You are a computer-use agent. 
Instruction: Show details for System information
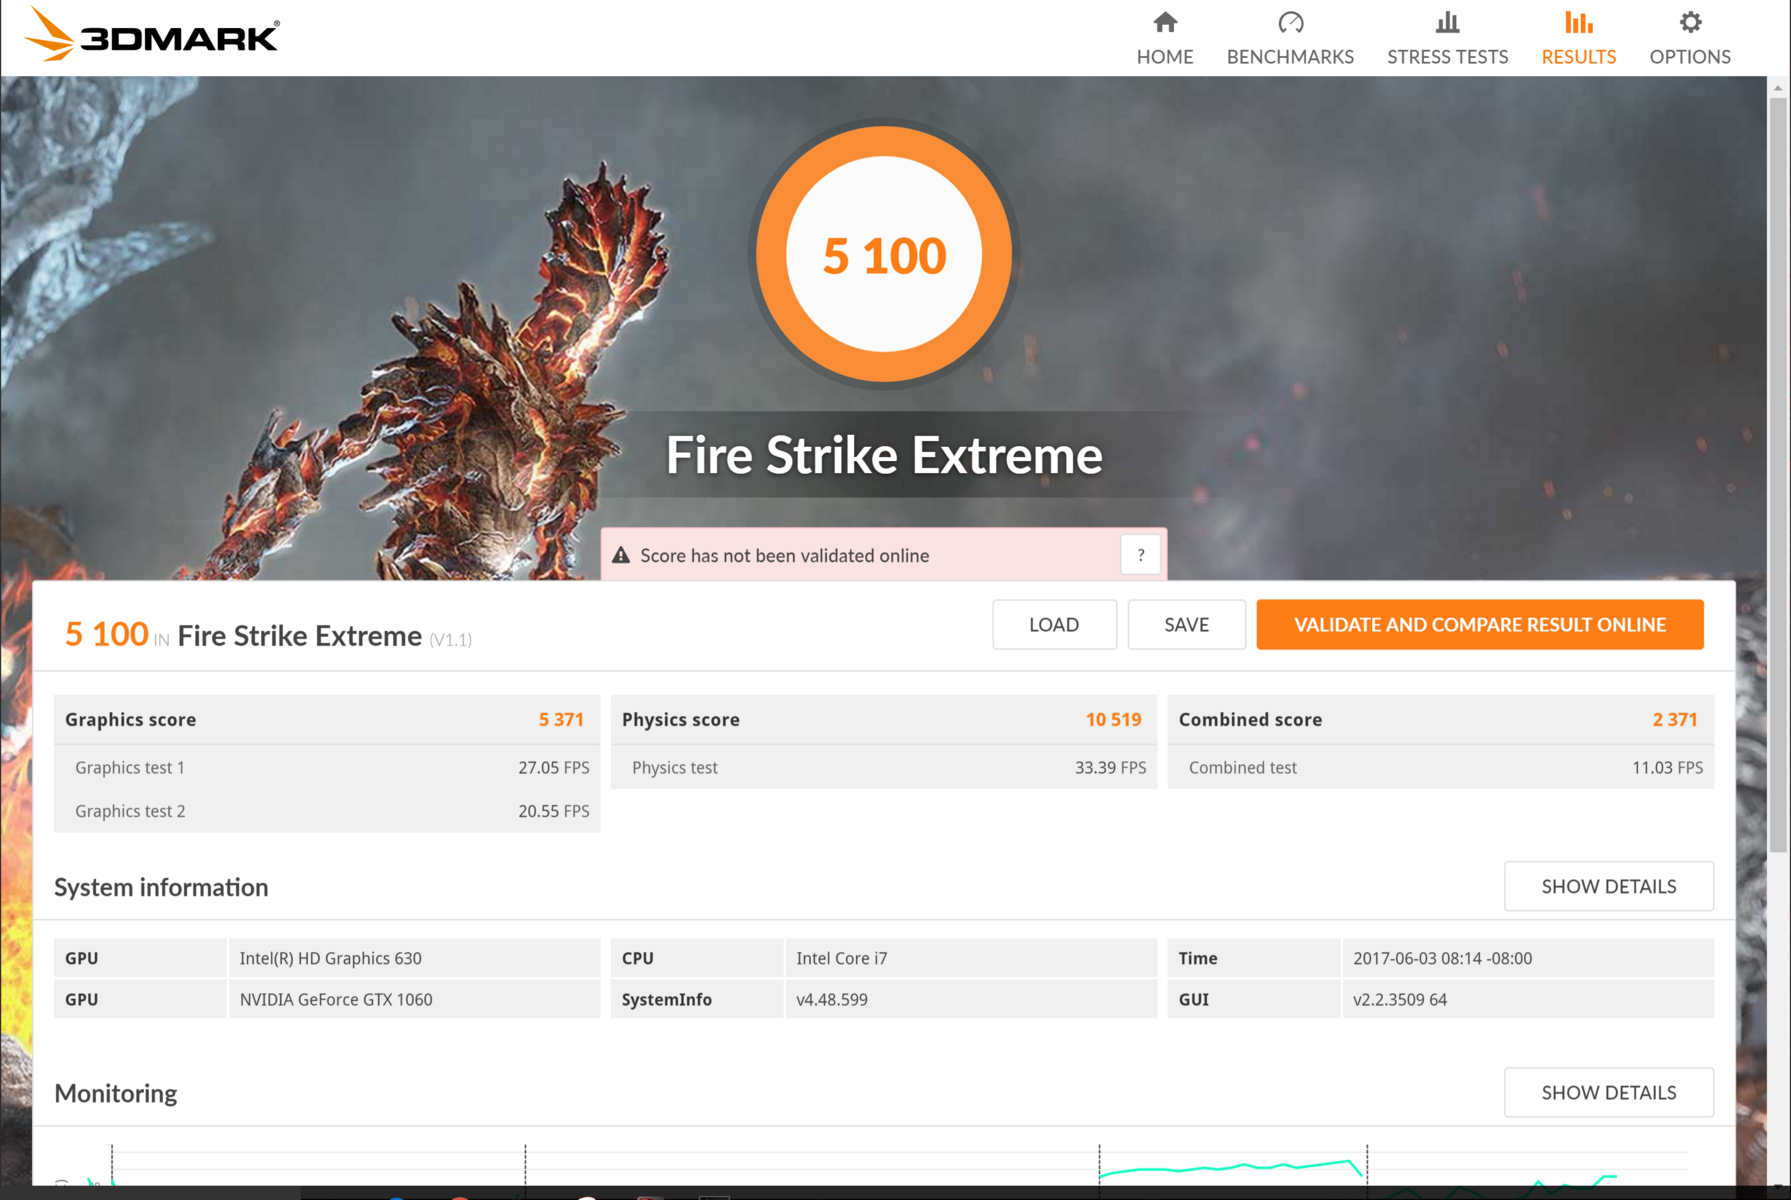1608,886
